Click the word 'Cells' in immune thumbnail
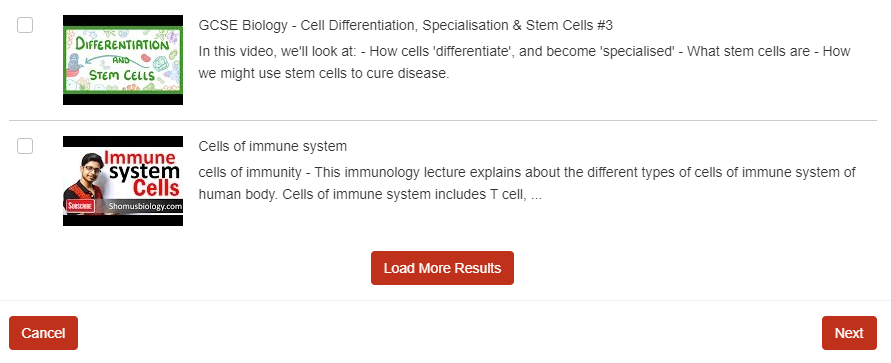The image size is (891, 363). [x=157, y=189]
